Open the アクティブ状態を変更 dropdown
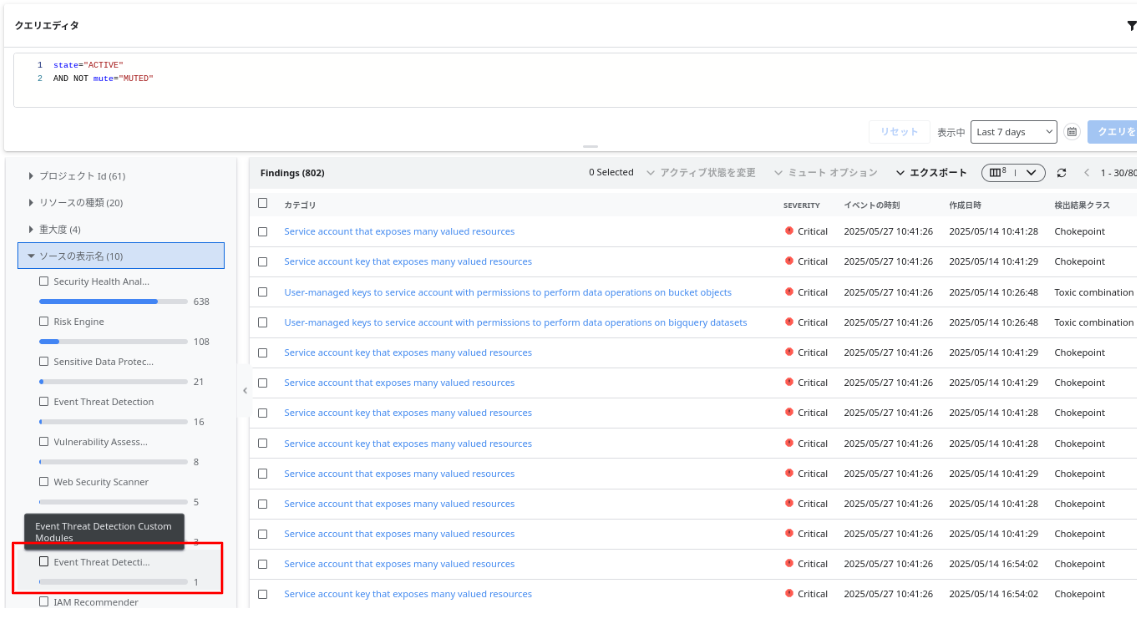1137x618 pixels. click(x=700, y=173)
